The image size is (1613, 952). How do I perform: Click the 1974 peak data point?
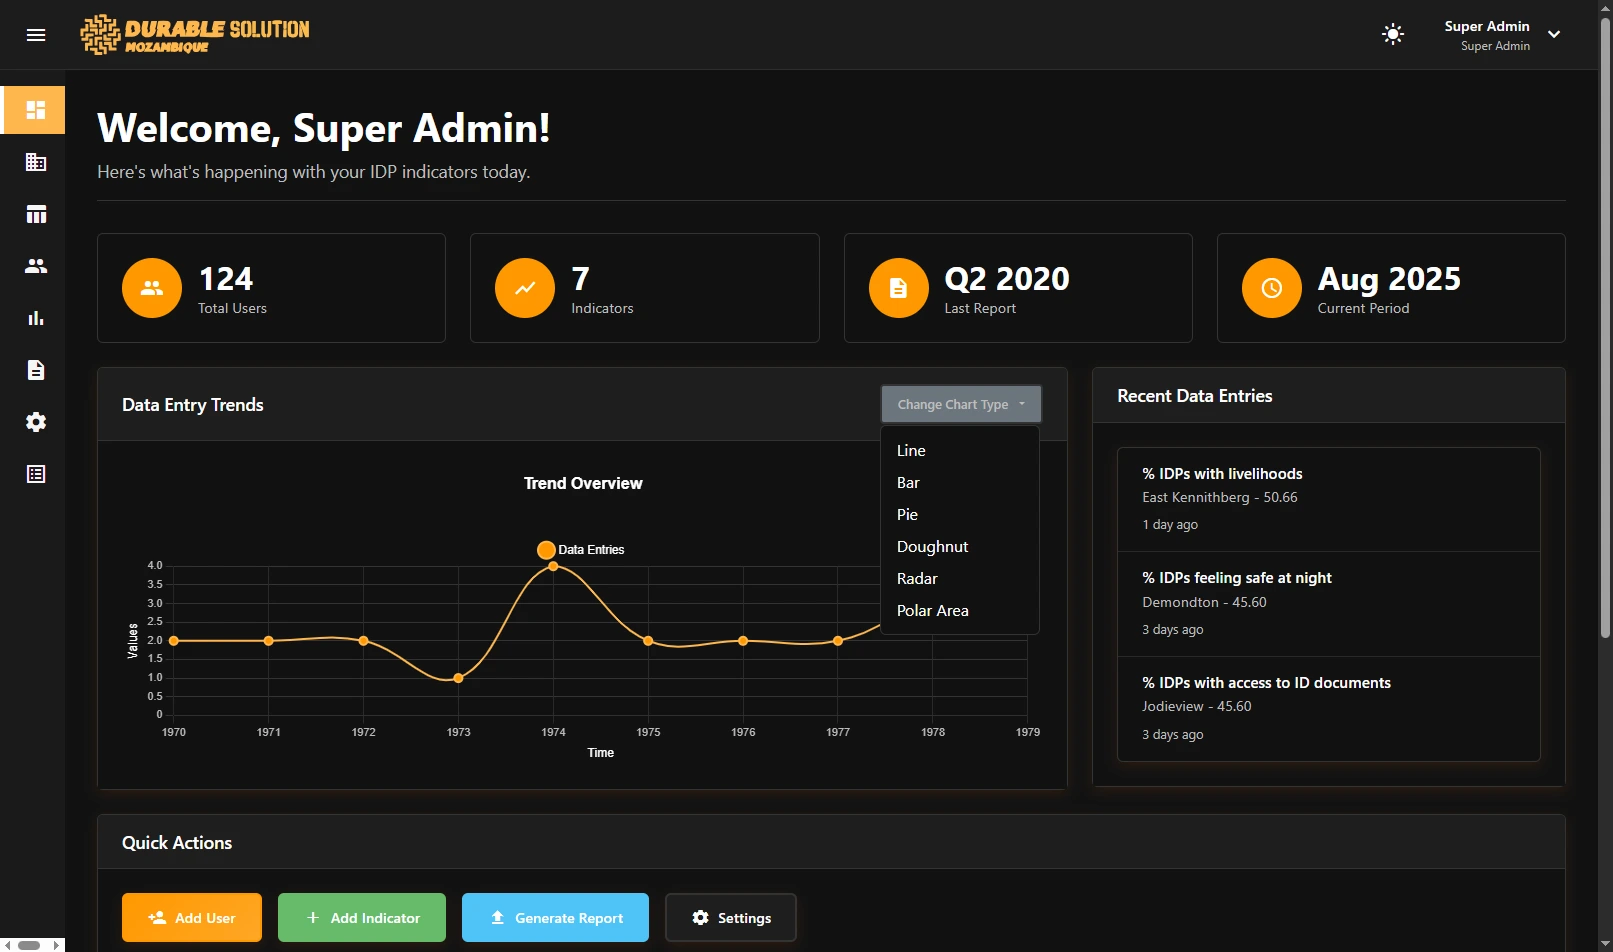pyautogui.click(x=553, y=566)
